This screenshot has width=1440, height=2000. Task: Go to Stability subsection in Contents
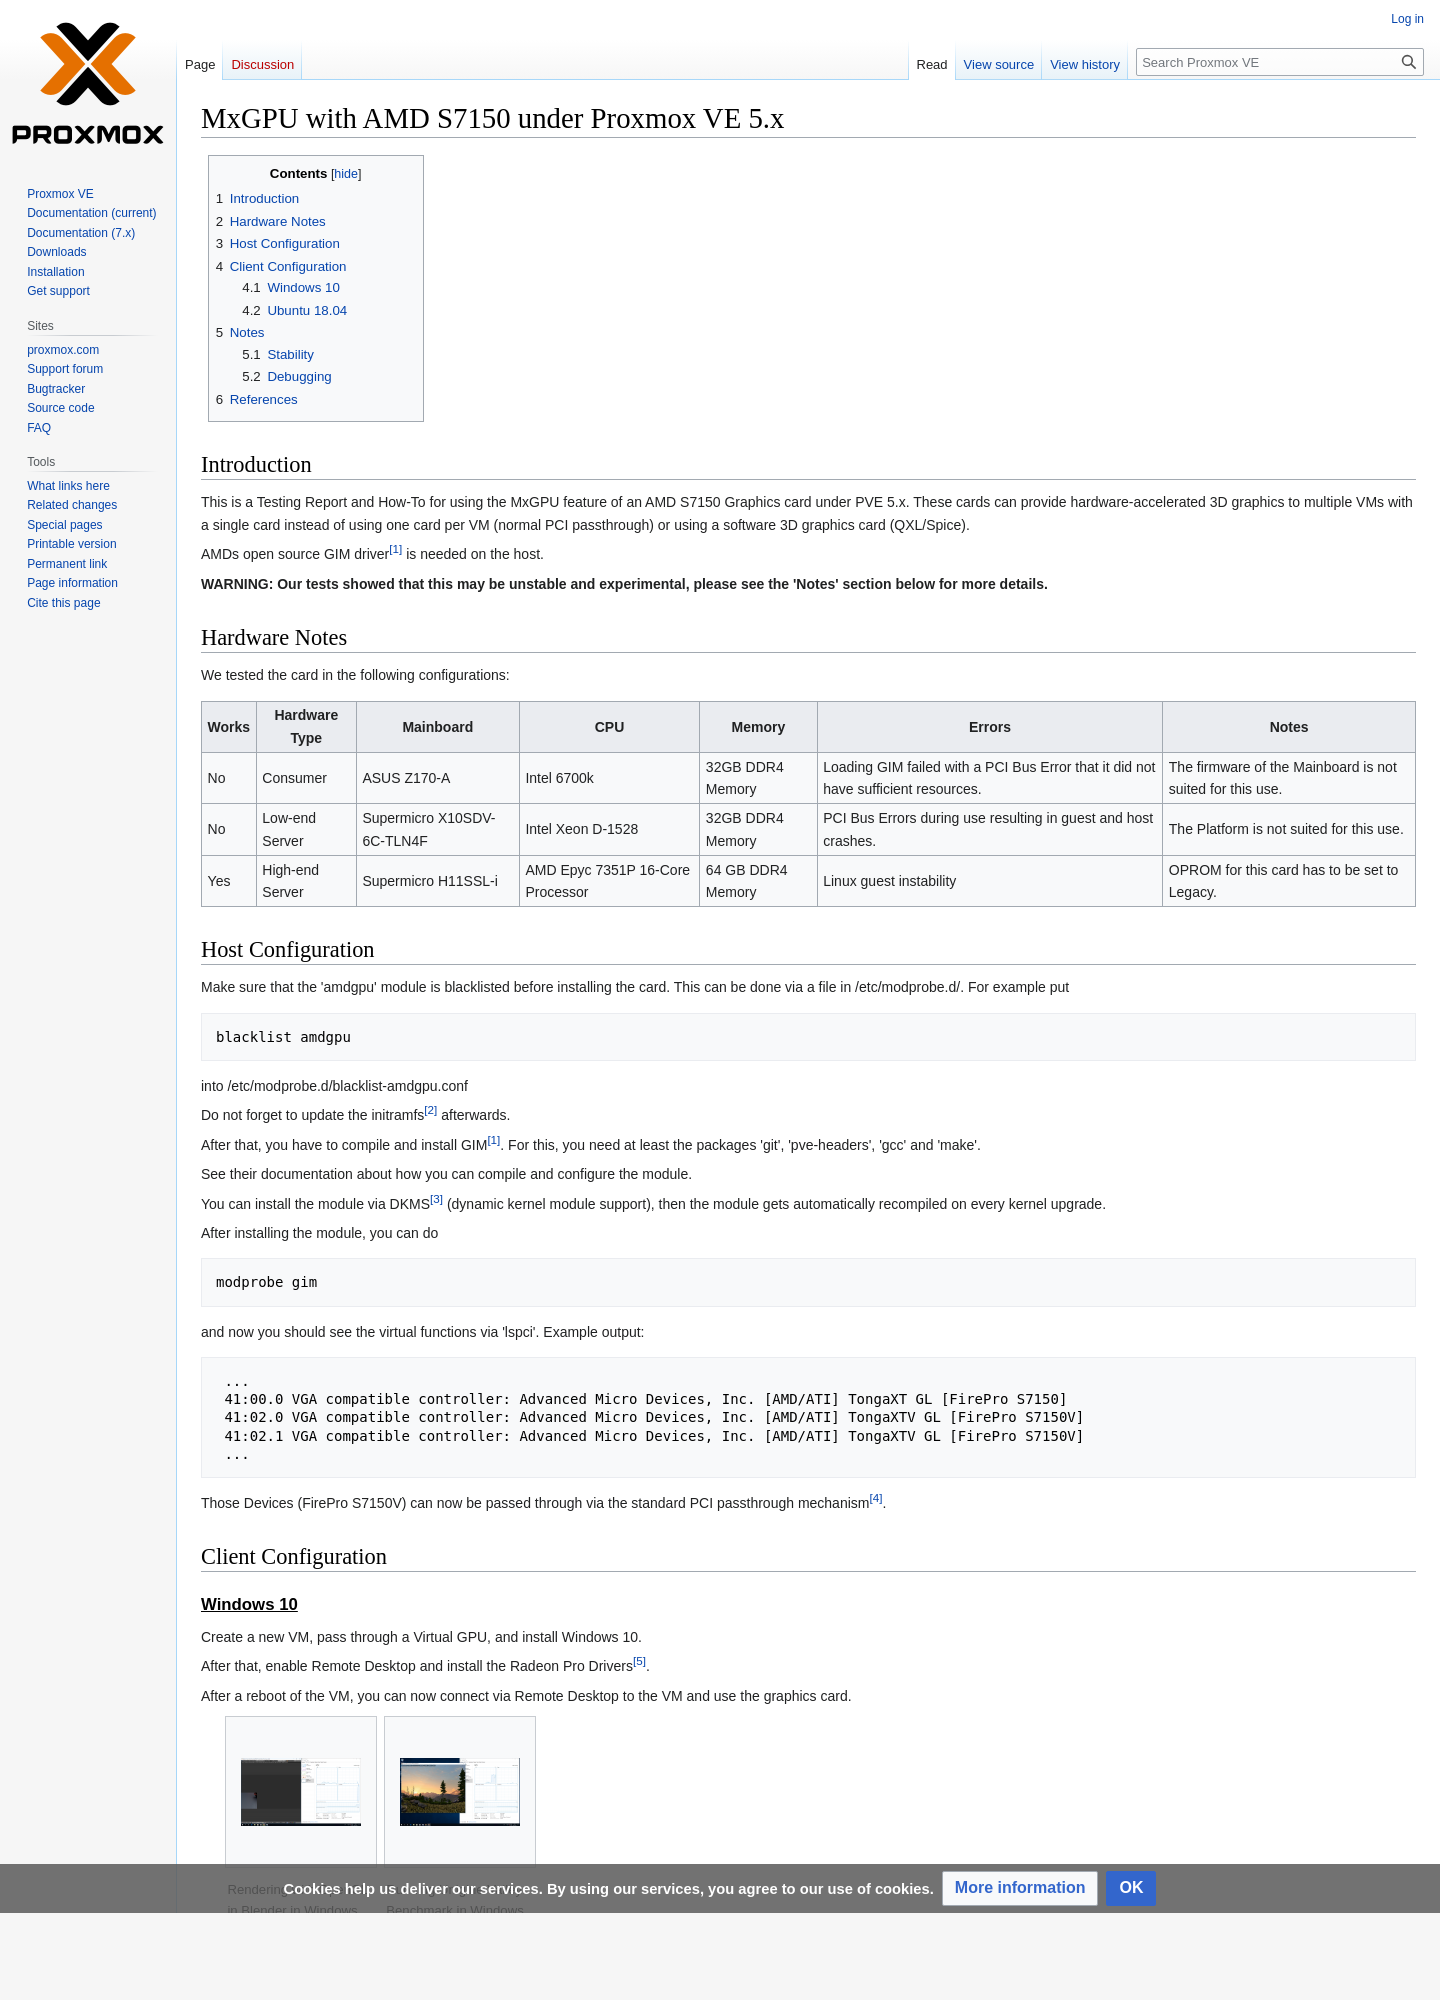pos(290,355)
